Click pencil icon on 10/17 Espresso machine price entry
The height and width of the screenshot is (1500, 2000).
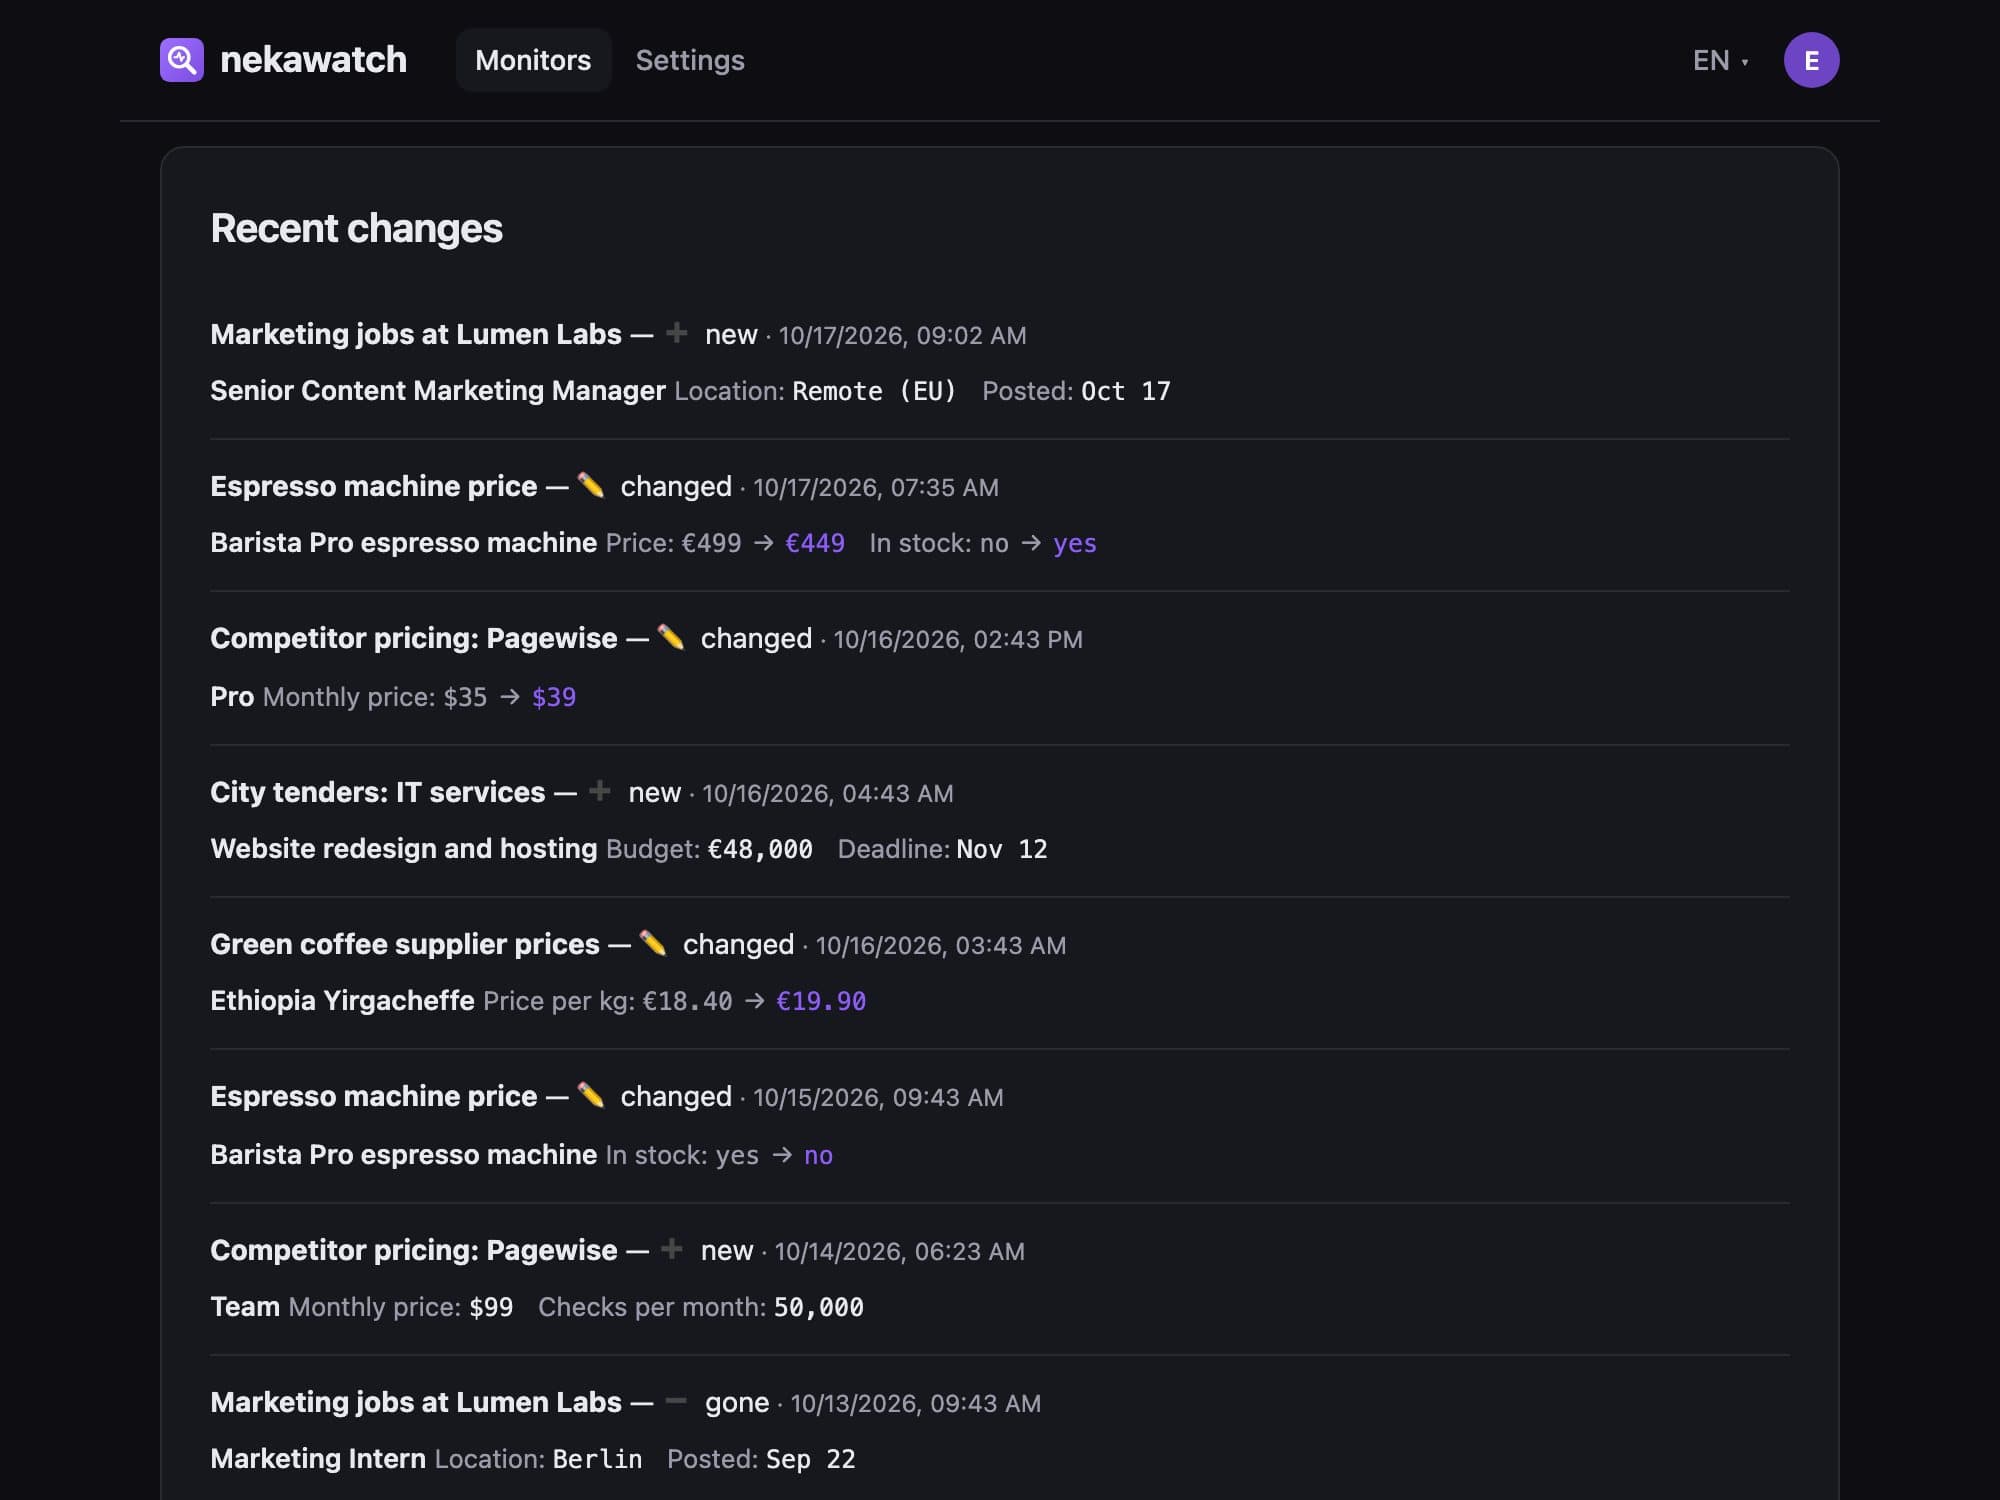pyautogui.click(x=591, y=485)
